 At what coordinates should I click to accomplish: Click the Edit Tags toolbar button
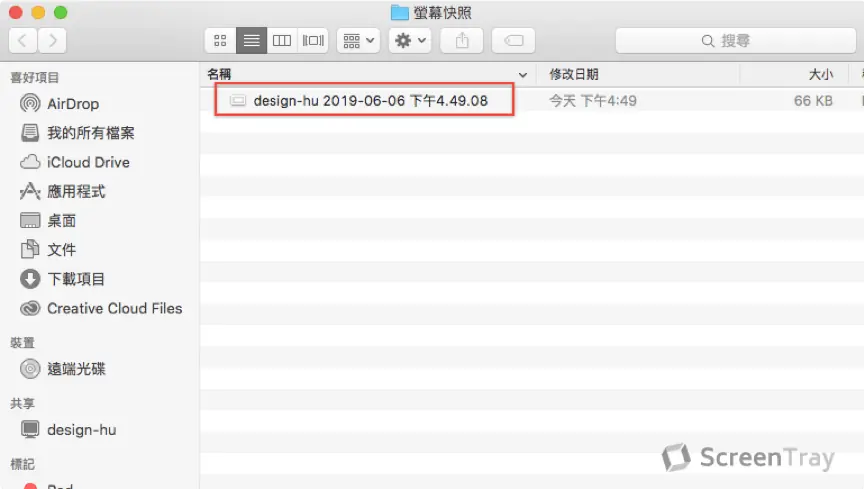pos(513,40)
